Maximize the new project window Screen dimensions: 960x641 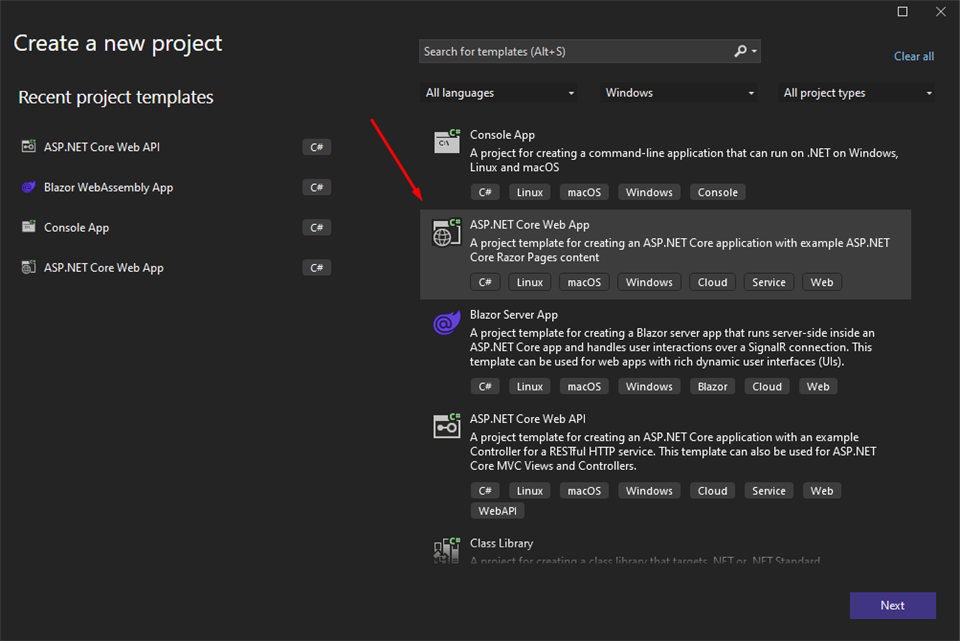[x=903, y=12]
